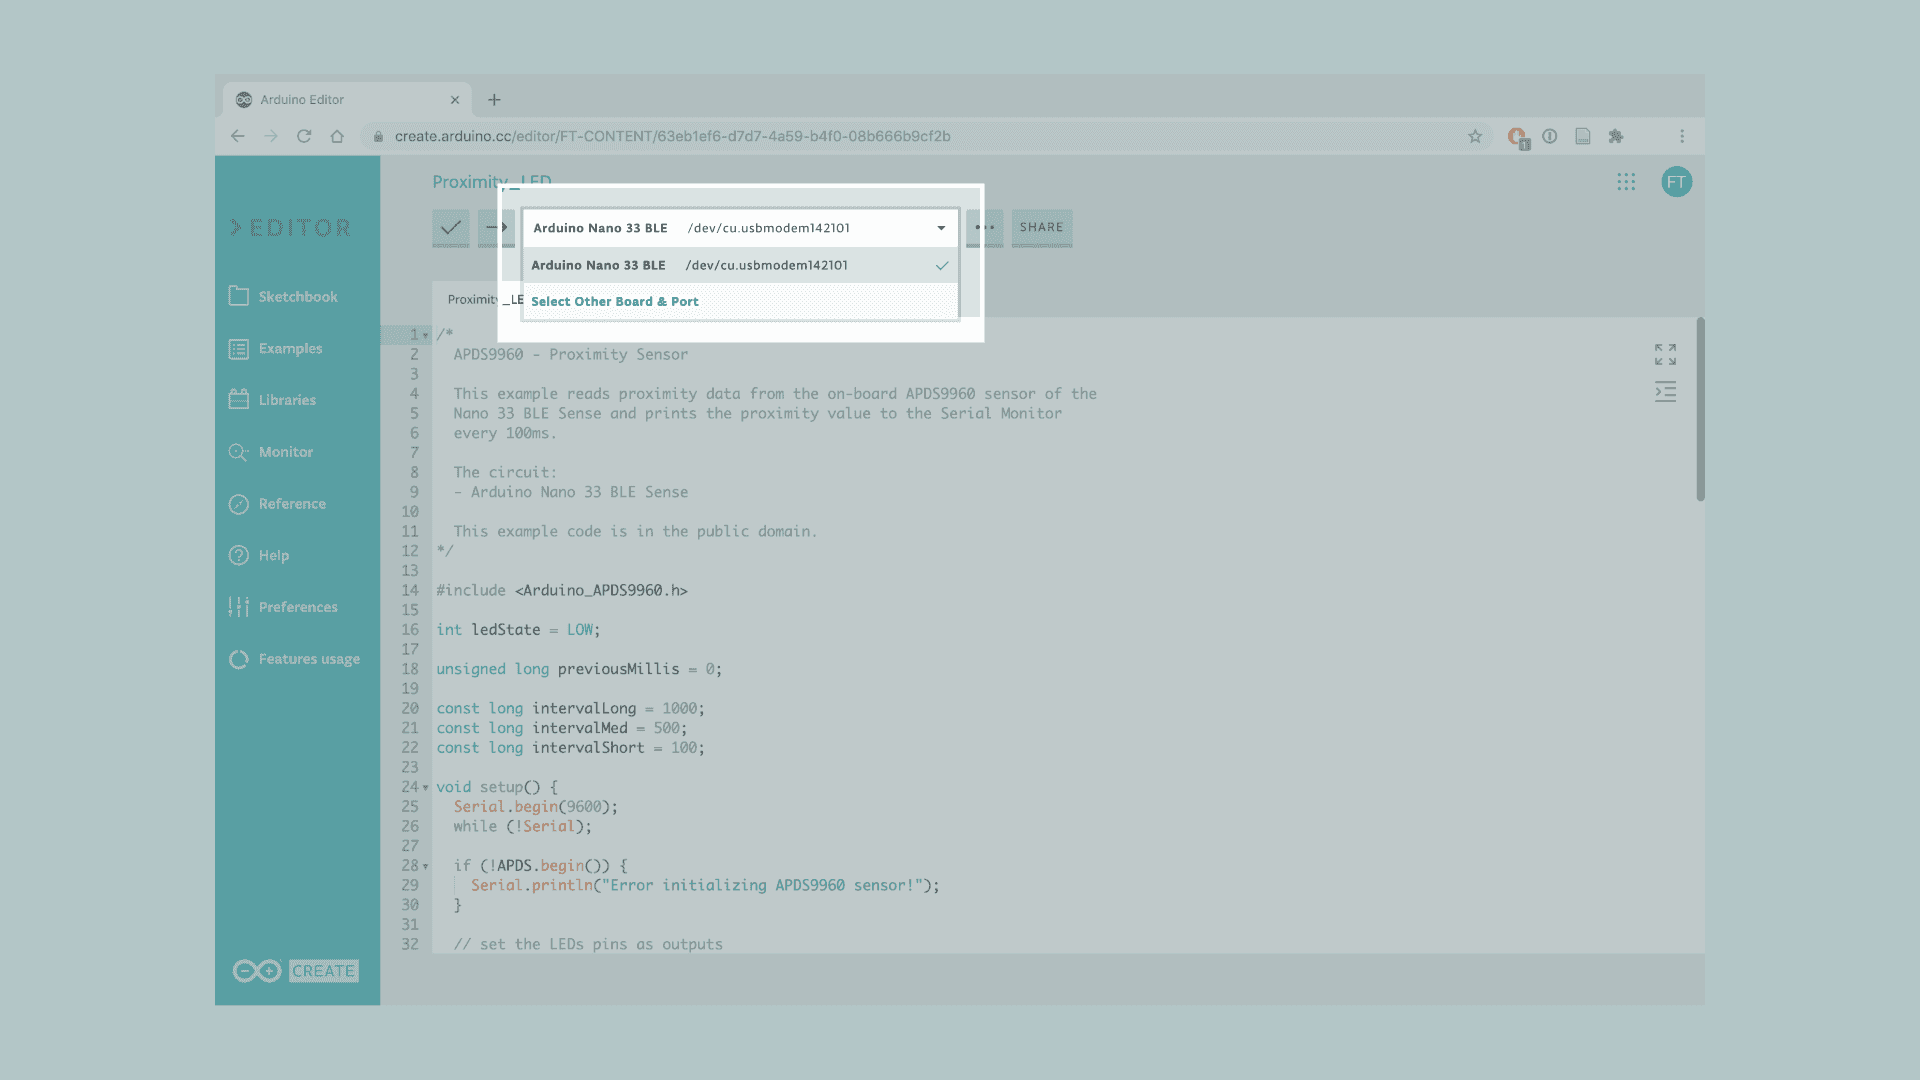Viewport: 1920px width, 1080px height.
Task: Open the Arduino apps grid icon
Action: pyautogui.click(x=1626, y=182)
